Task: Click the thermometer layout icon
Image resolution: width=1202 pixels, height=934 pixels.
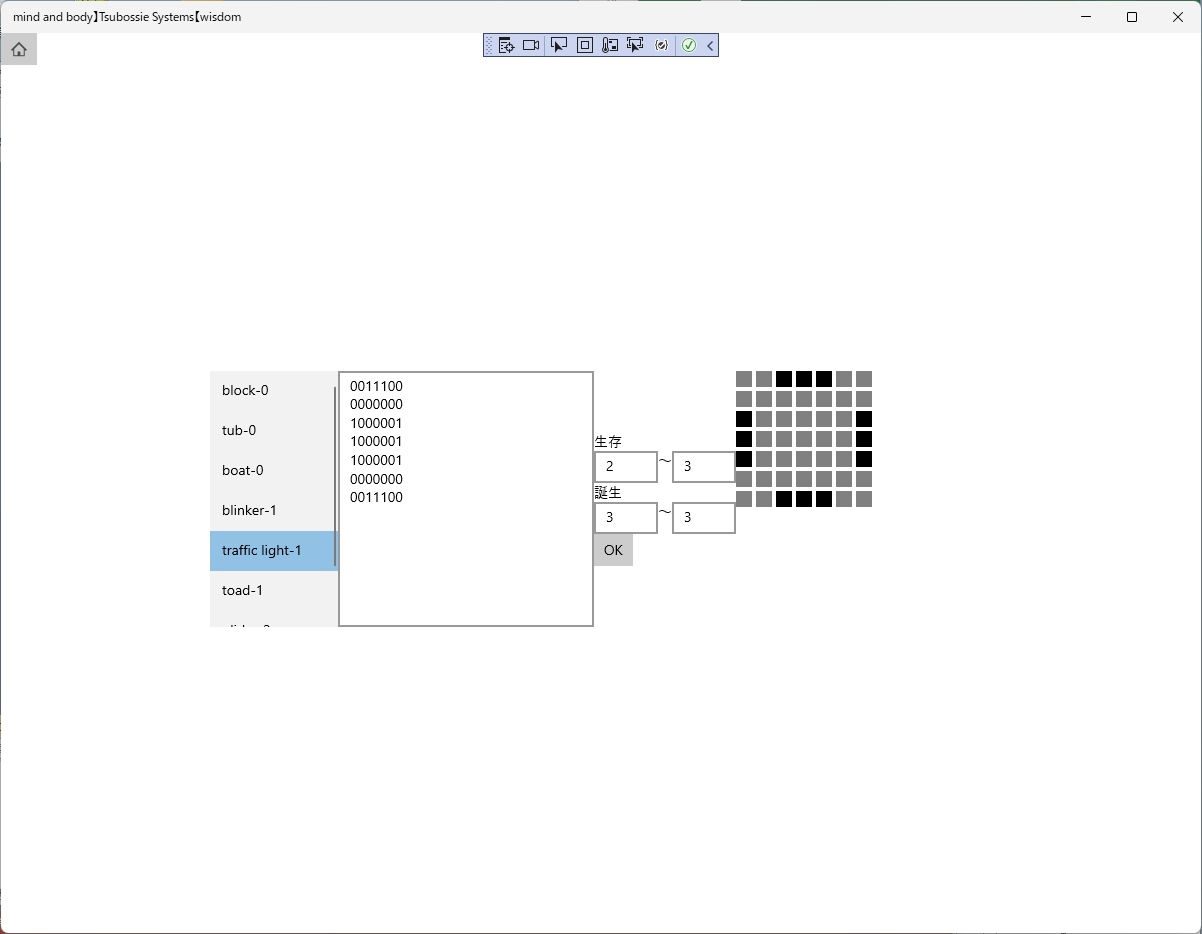Action: click(x=610, y=45)
